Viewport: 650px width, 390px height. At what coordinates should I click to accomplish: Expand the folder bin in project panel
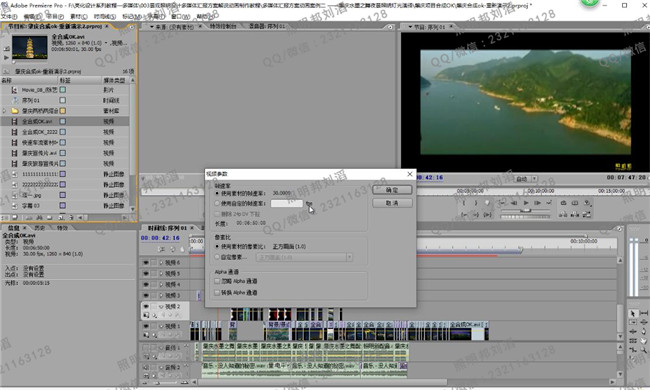pyautogui.click(x=5, y=111)
